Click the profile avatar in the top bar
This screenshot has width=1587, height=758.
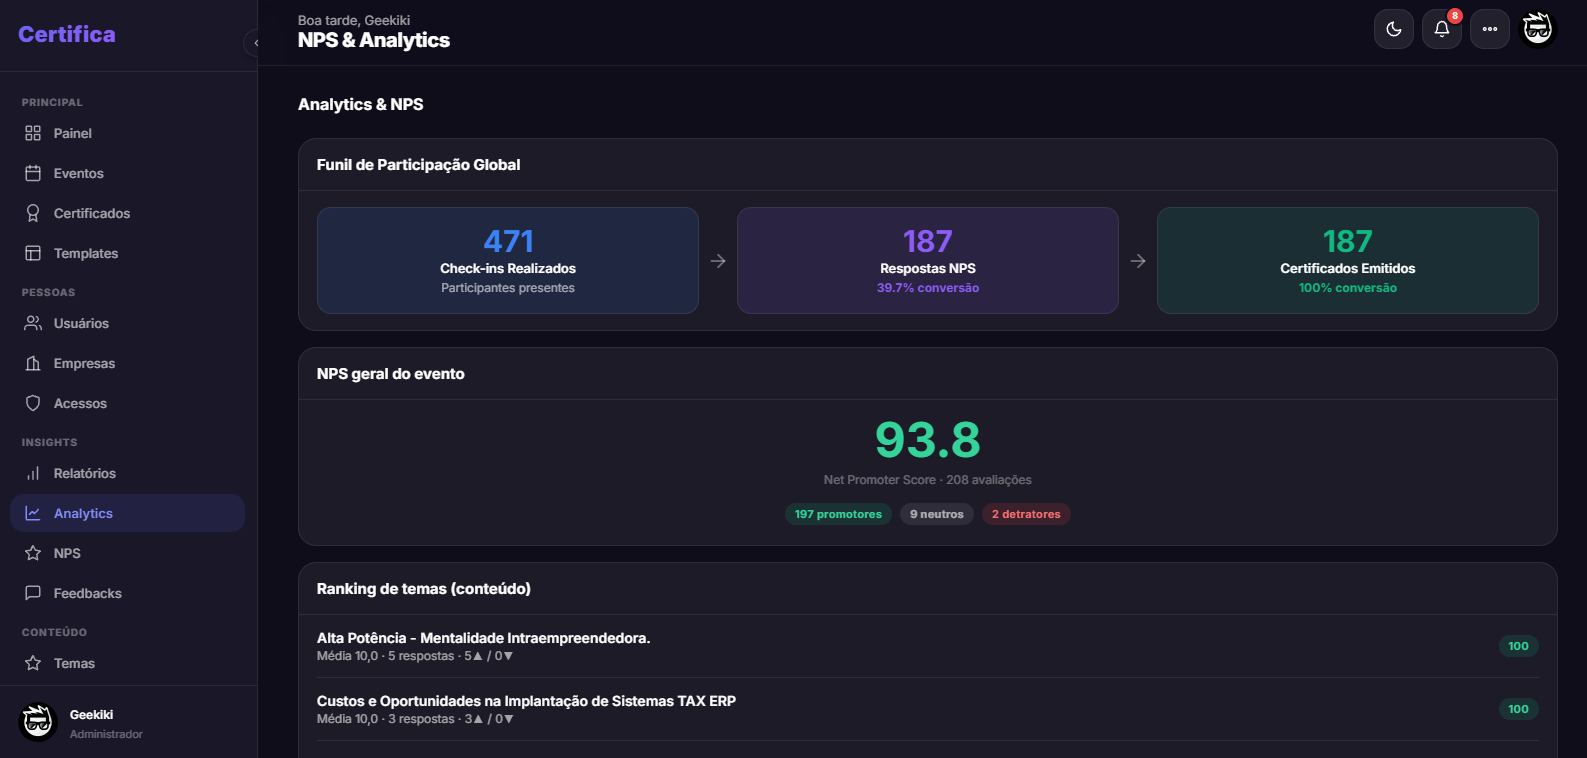tap(1538, 29)
